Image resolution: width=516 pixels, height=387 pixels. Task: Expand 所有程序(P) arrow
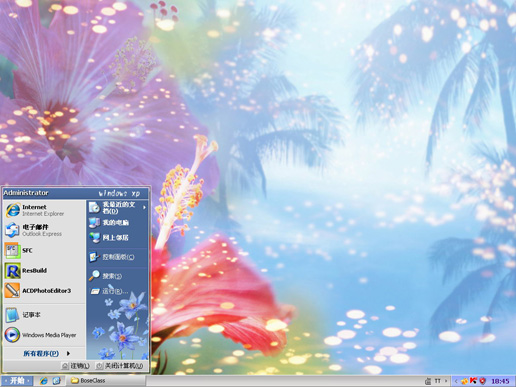68,353
